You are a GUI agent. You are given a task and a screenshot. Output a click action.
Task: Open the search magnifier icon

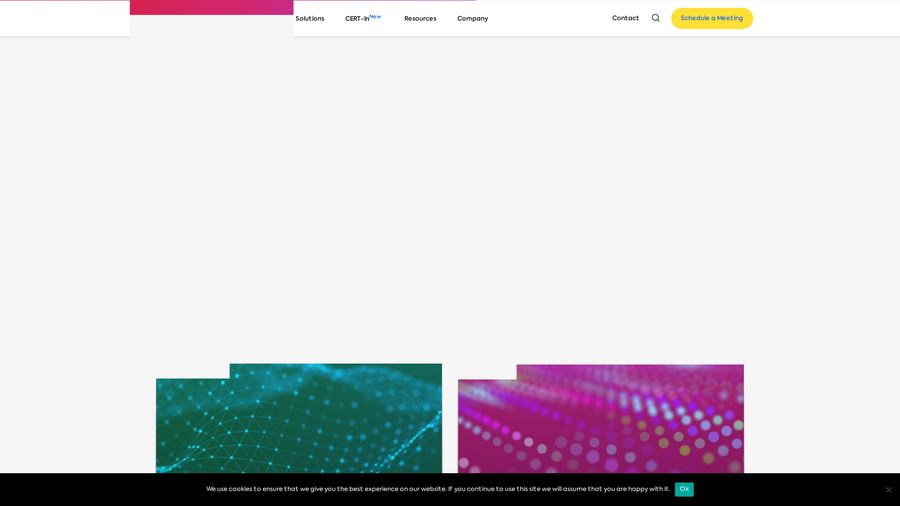[x=656, y=18]
